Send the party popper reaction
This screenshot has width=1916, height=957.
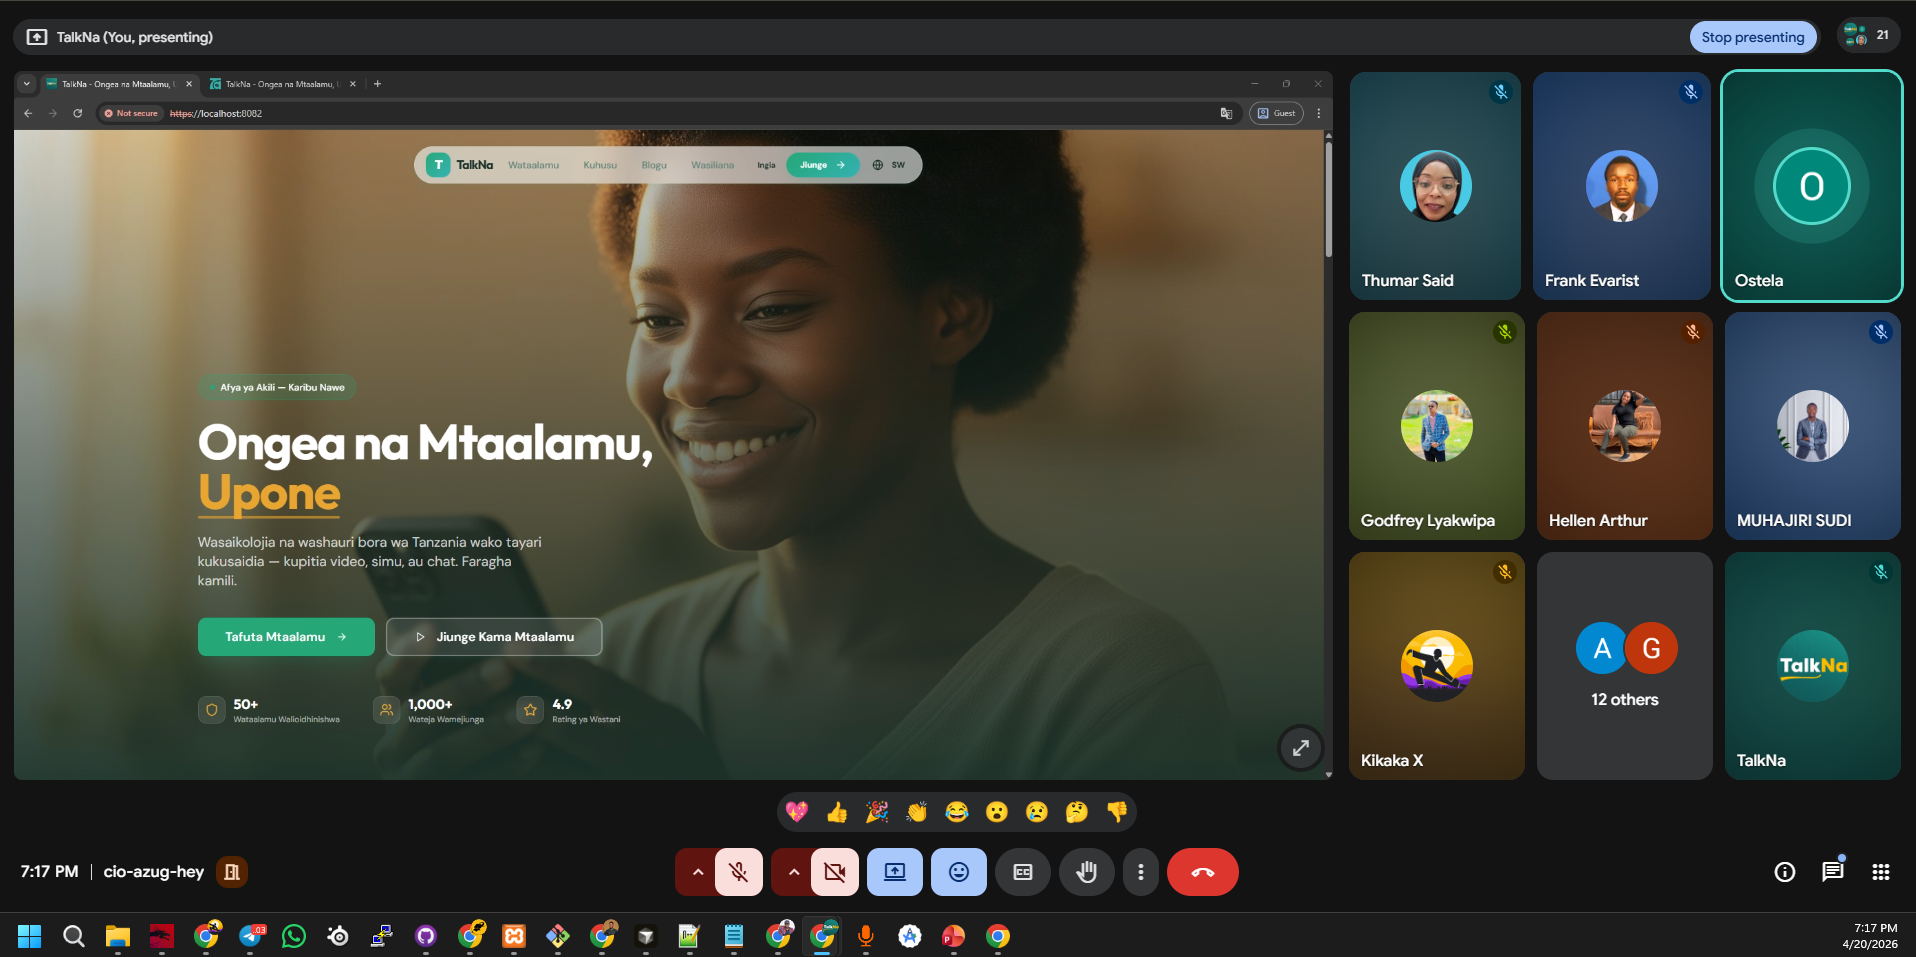(877, 812)
